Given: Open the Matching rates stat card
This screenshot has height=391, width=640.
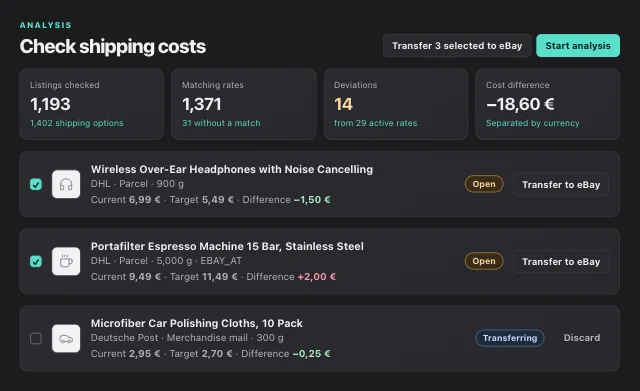Looking at the screenshot, I should 244,104.
